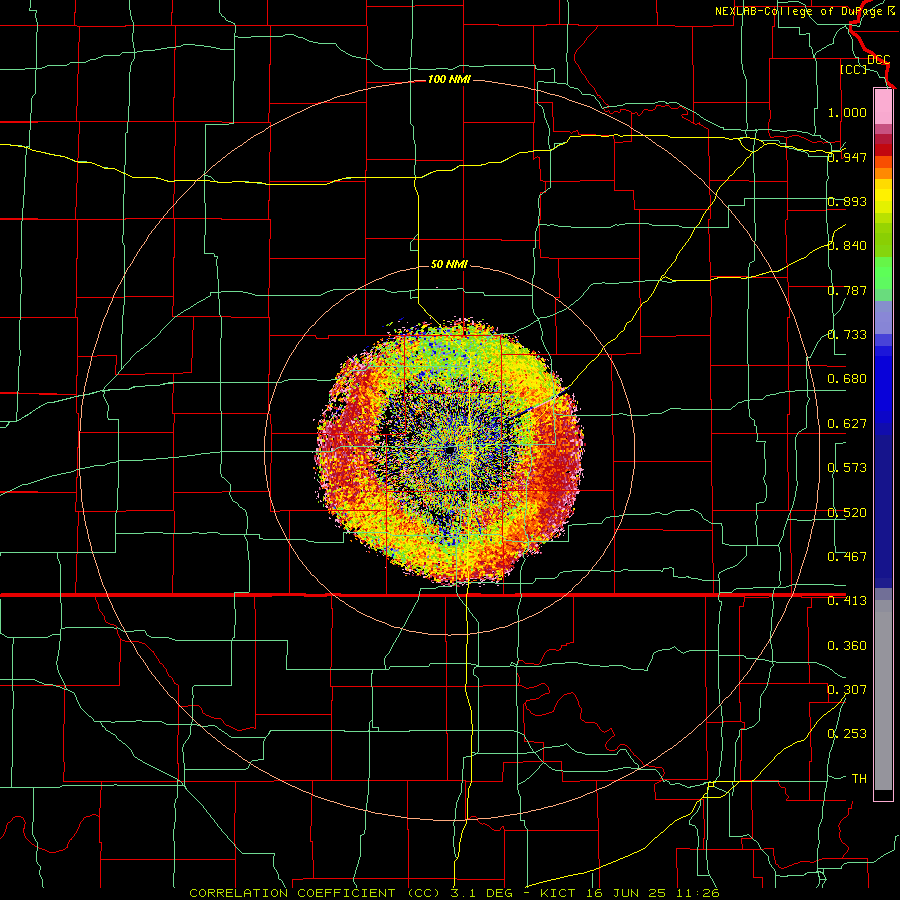Pick the dark red swatch on the color bar
The height and width of the screenshot is (900, 900).
883,150
